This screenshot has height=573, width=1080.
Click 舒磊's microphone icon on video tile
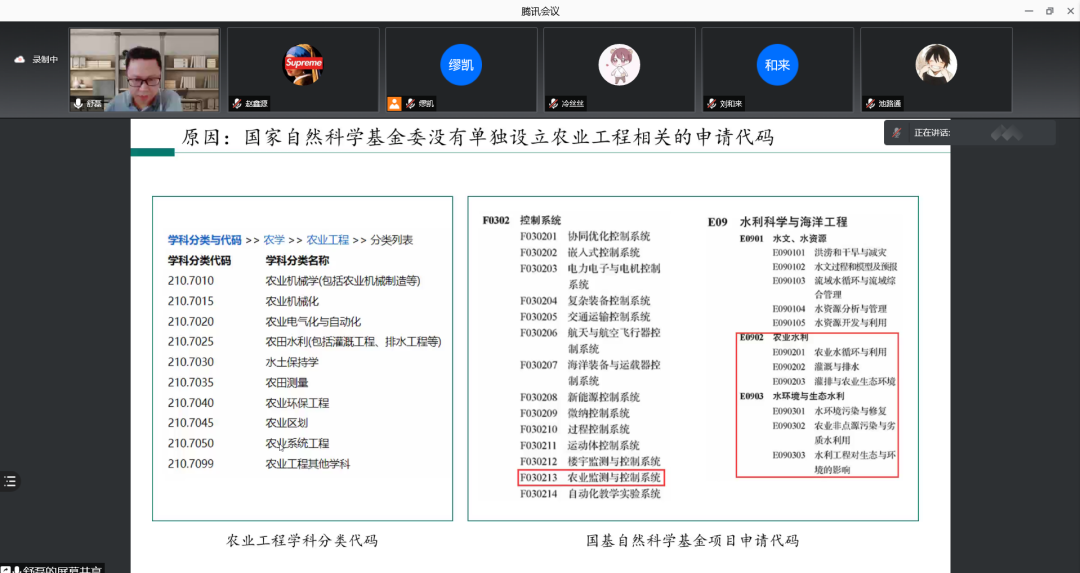(78, 104)
